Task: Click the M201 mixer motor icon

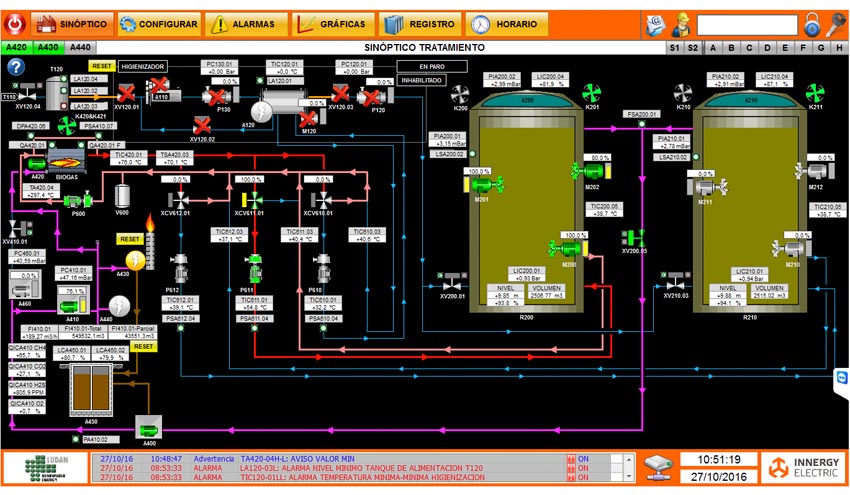Action: coord(482,185)
